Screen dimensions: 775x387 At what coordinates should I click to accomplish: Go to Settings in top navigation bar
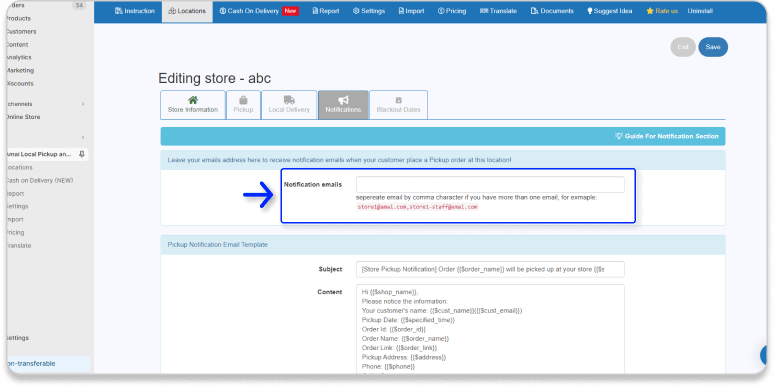[x=369, y=11]
